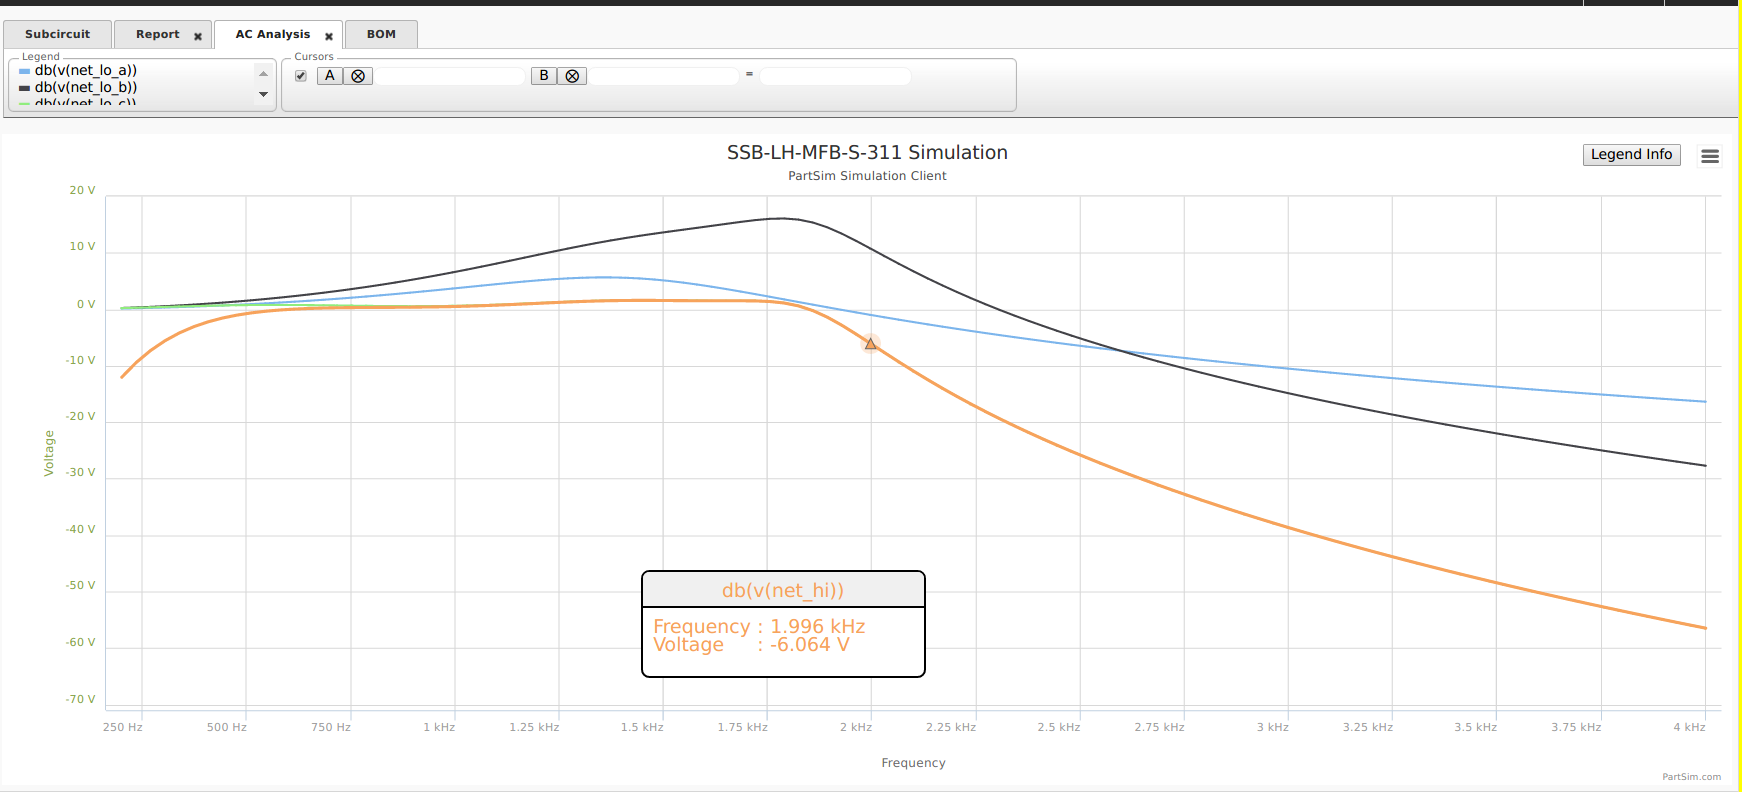Close the Report tab via its X
Screen dimensions: 1742x792
click(x=198, y=36)
